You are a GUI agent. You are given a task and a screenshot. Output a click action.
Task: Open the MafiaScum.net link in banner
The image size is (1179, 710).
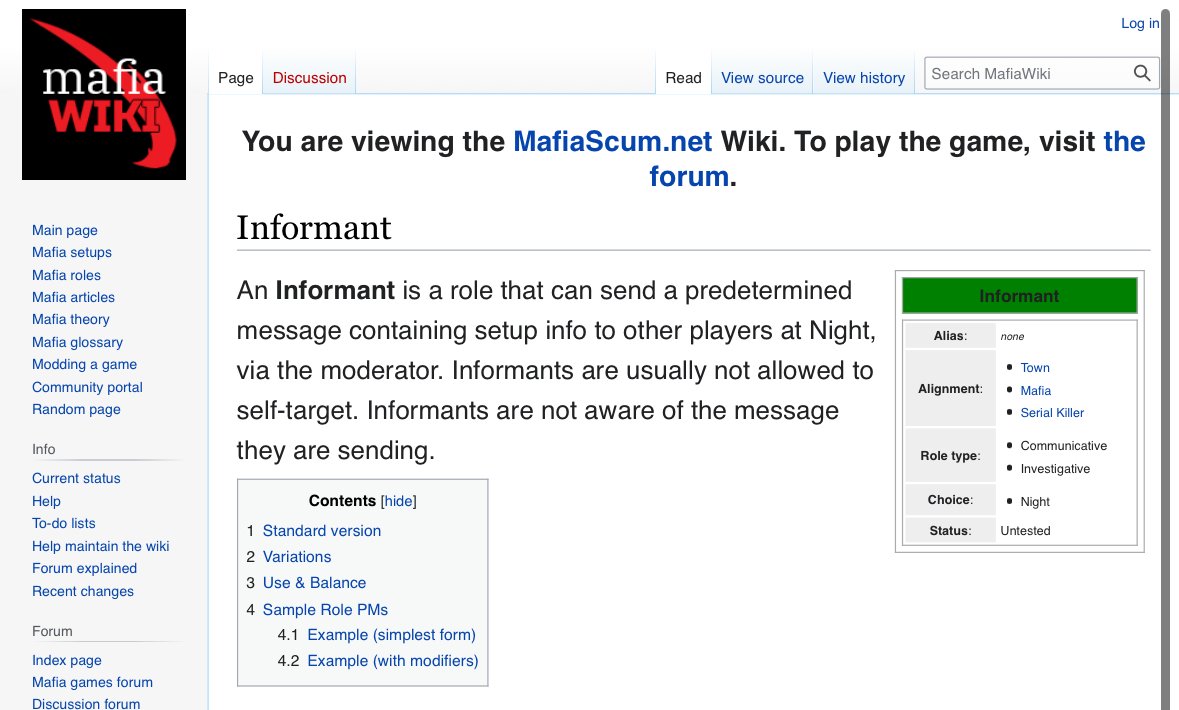(x=612, y=141)
